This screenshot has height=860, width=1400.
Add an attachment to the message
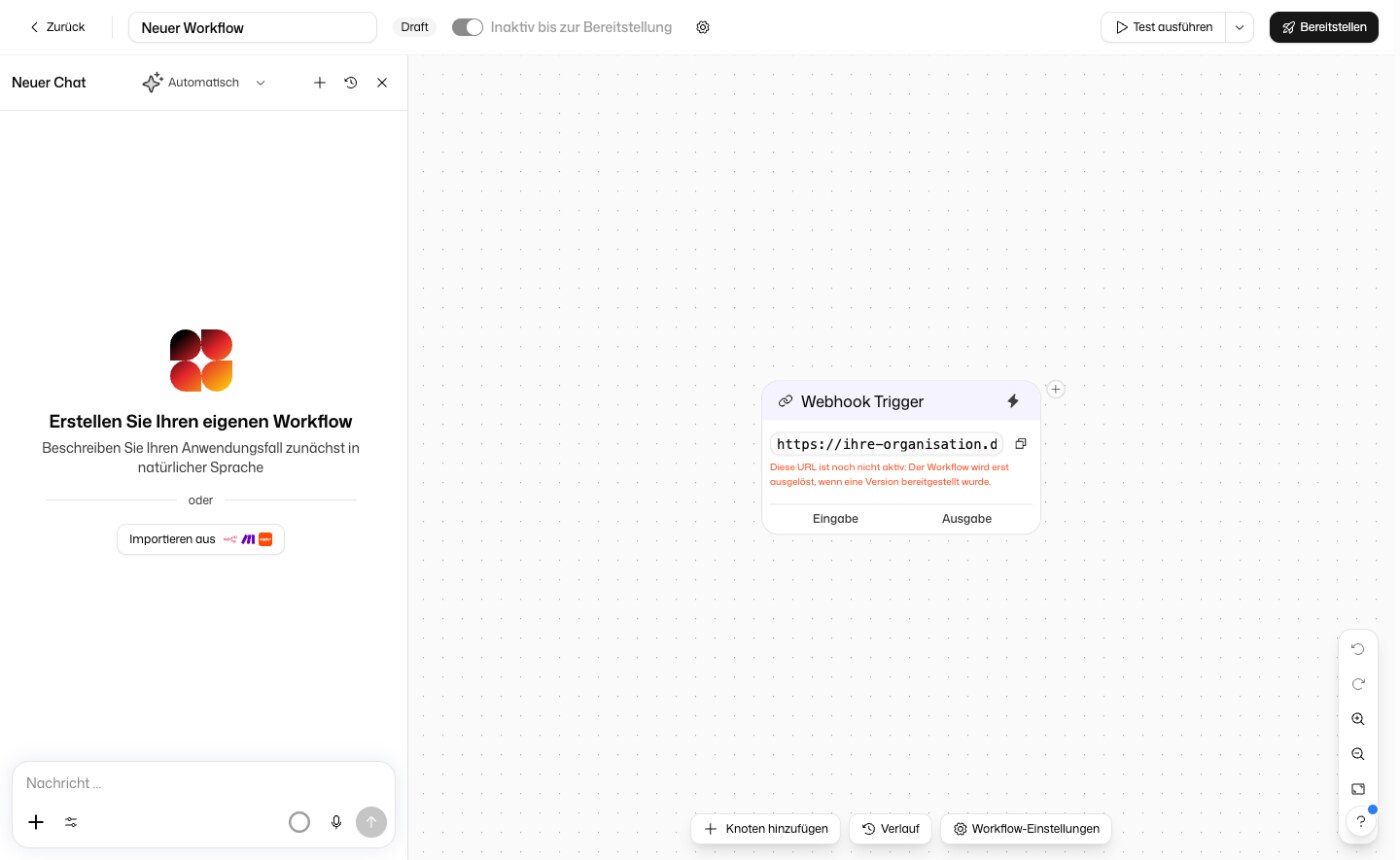click(36, 822)
